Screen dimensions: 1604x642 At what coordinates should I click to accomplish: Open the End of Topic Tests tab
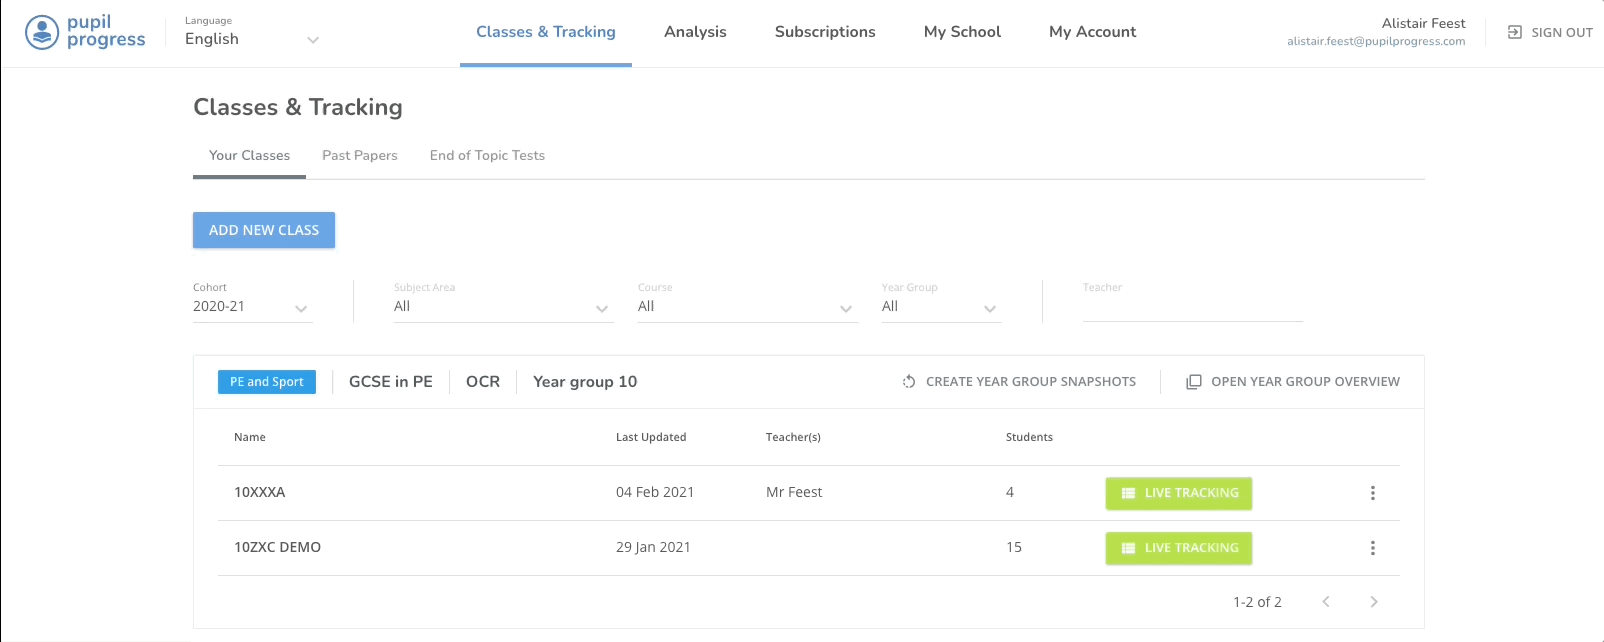click(x=487, y=156)
